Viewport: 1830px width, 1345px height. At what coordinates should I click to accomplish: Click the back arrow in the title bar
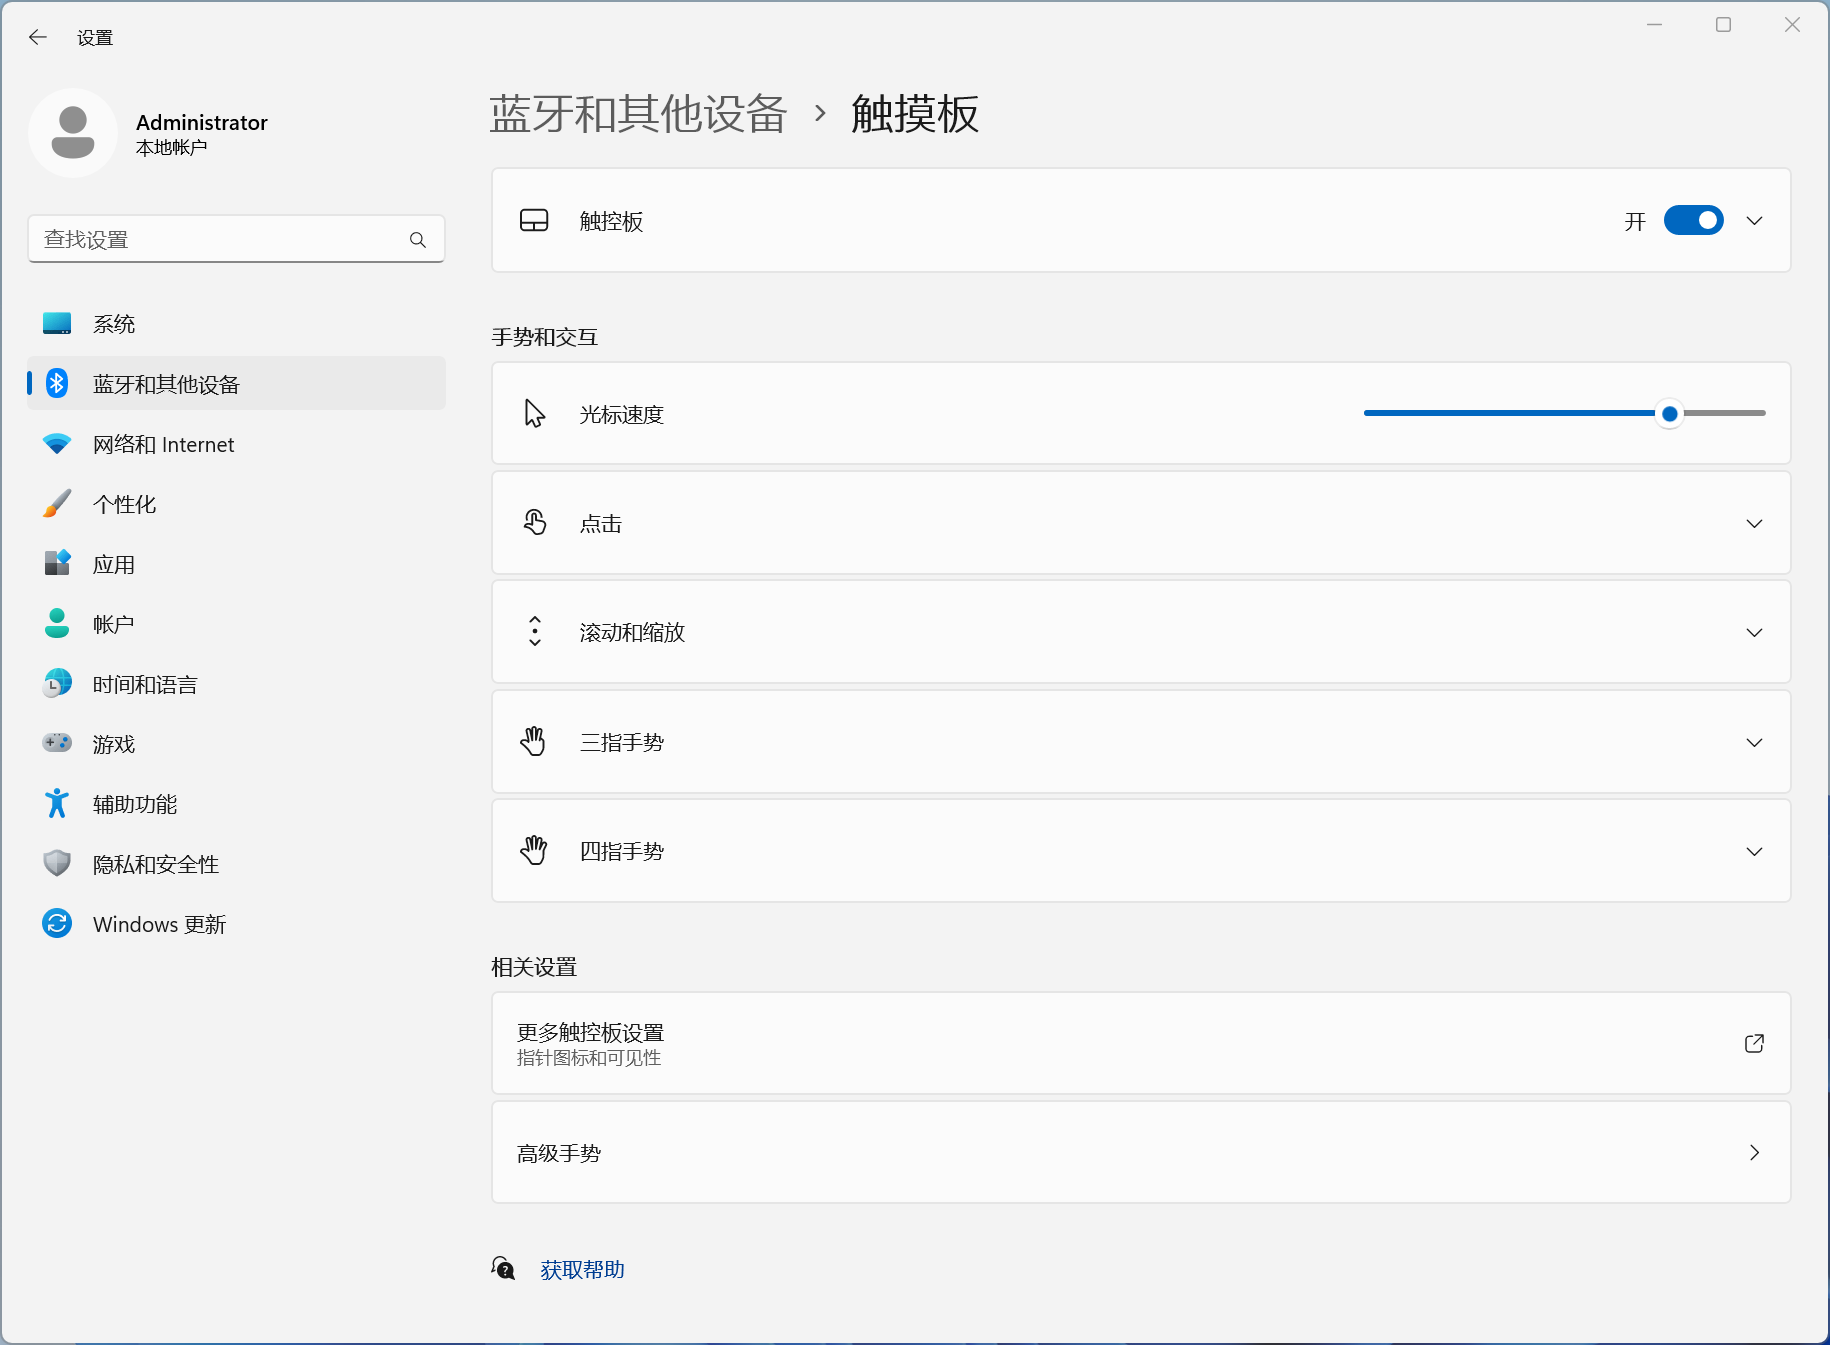pyautogui.click(x=38, y=38)
